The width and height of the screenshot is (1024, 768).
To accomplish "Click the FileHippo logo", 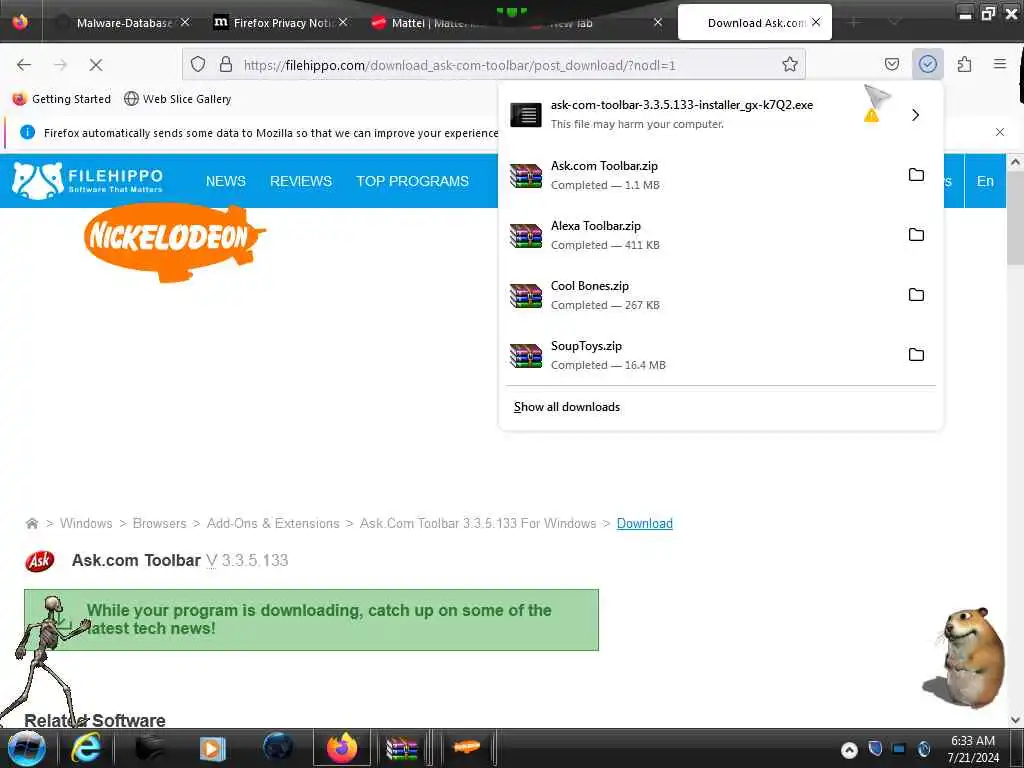I will click(x=88, y=180).
